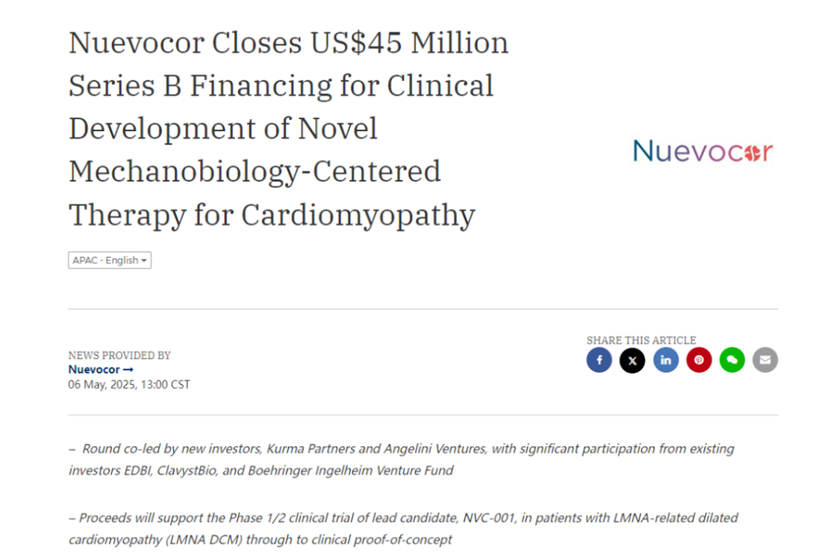Click the SHARE THIS ARTICLE label

(641, 340)
